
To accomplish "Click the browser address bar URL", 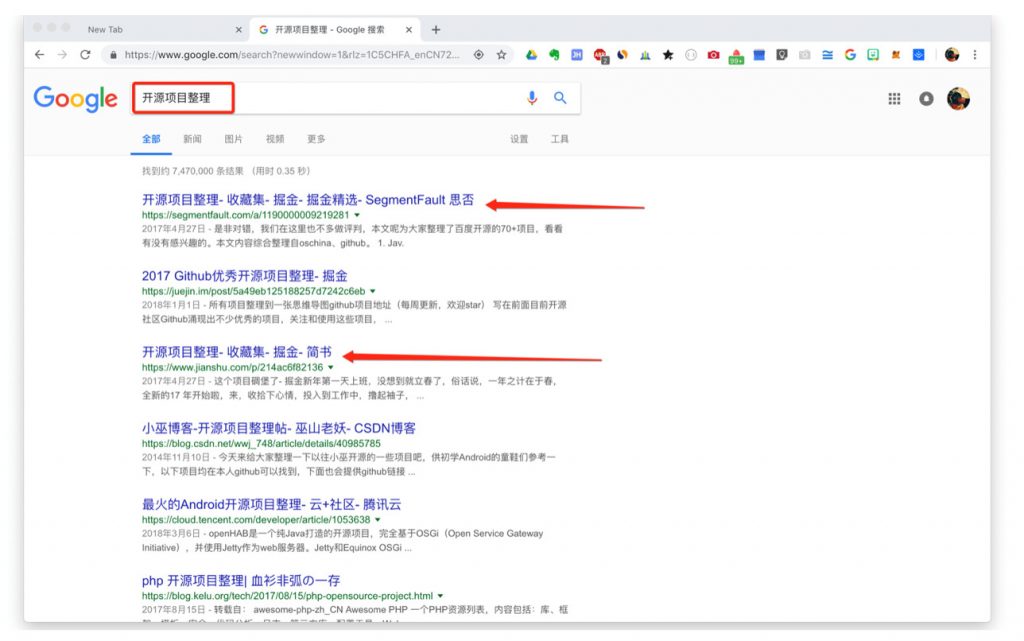I will 292,55.
